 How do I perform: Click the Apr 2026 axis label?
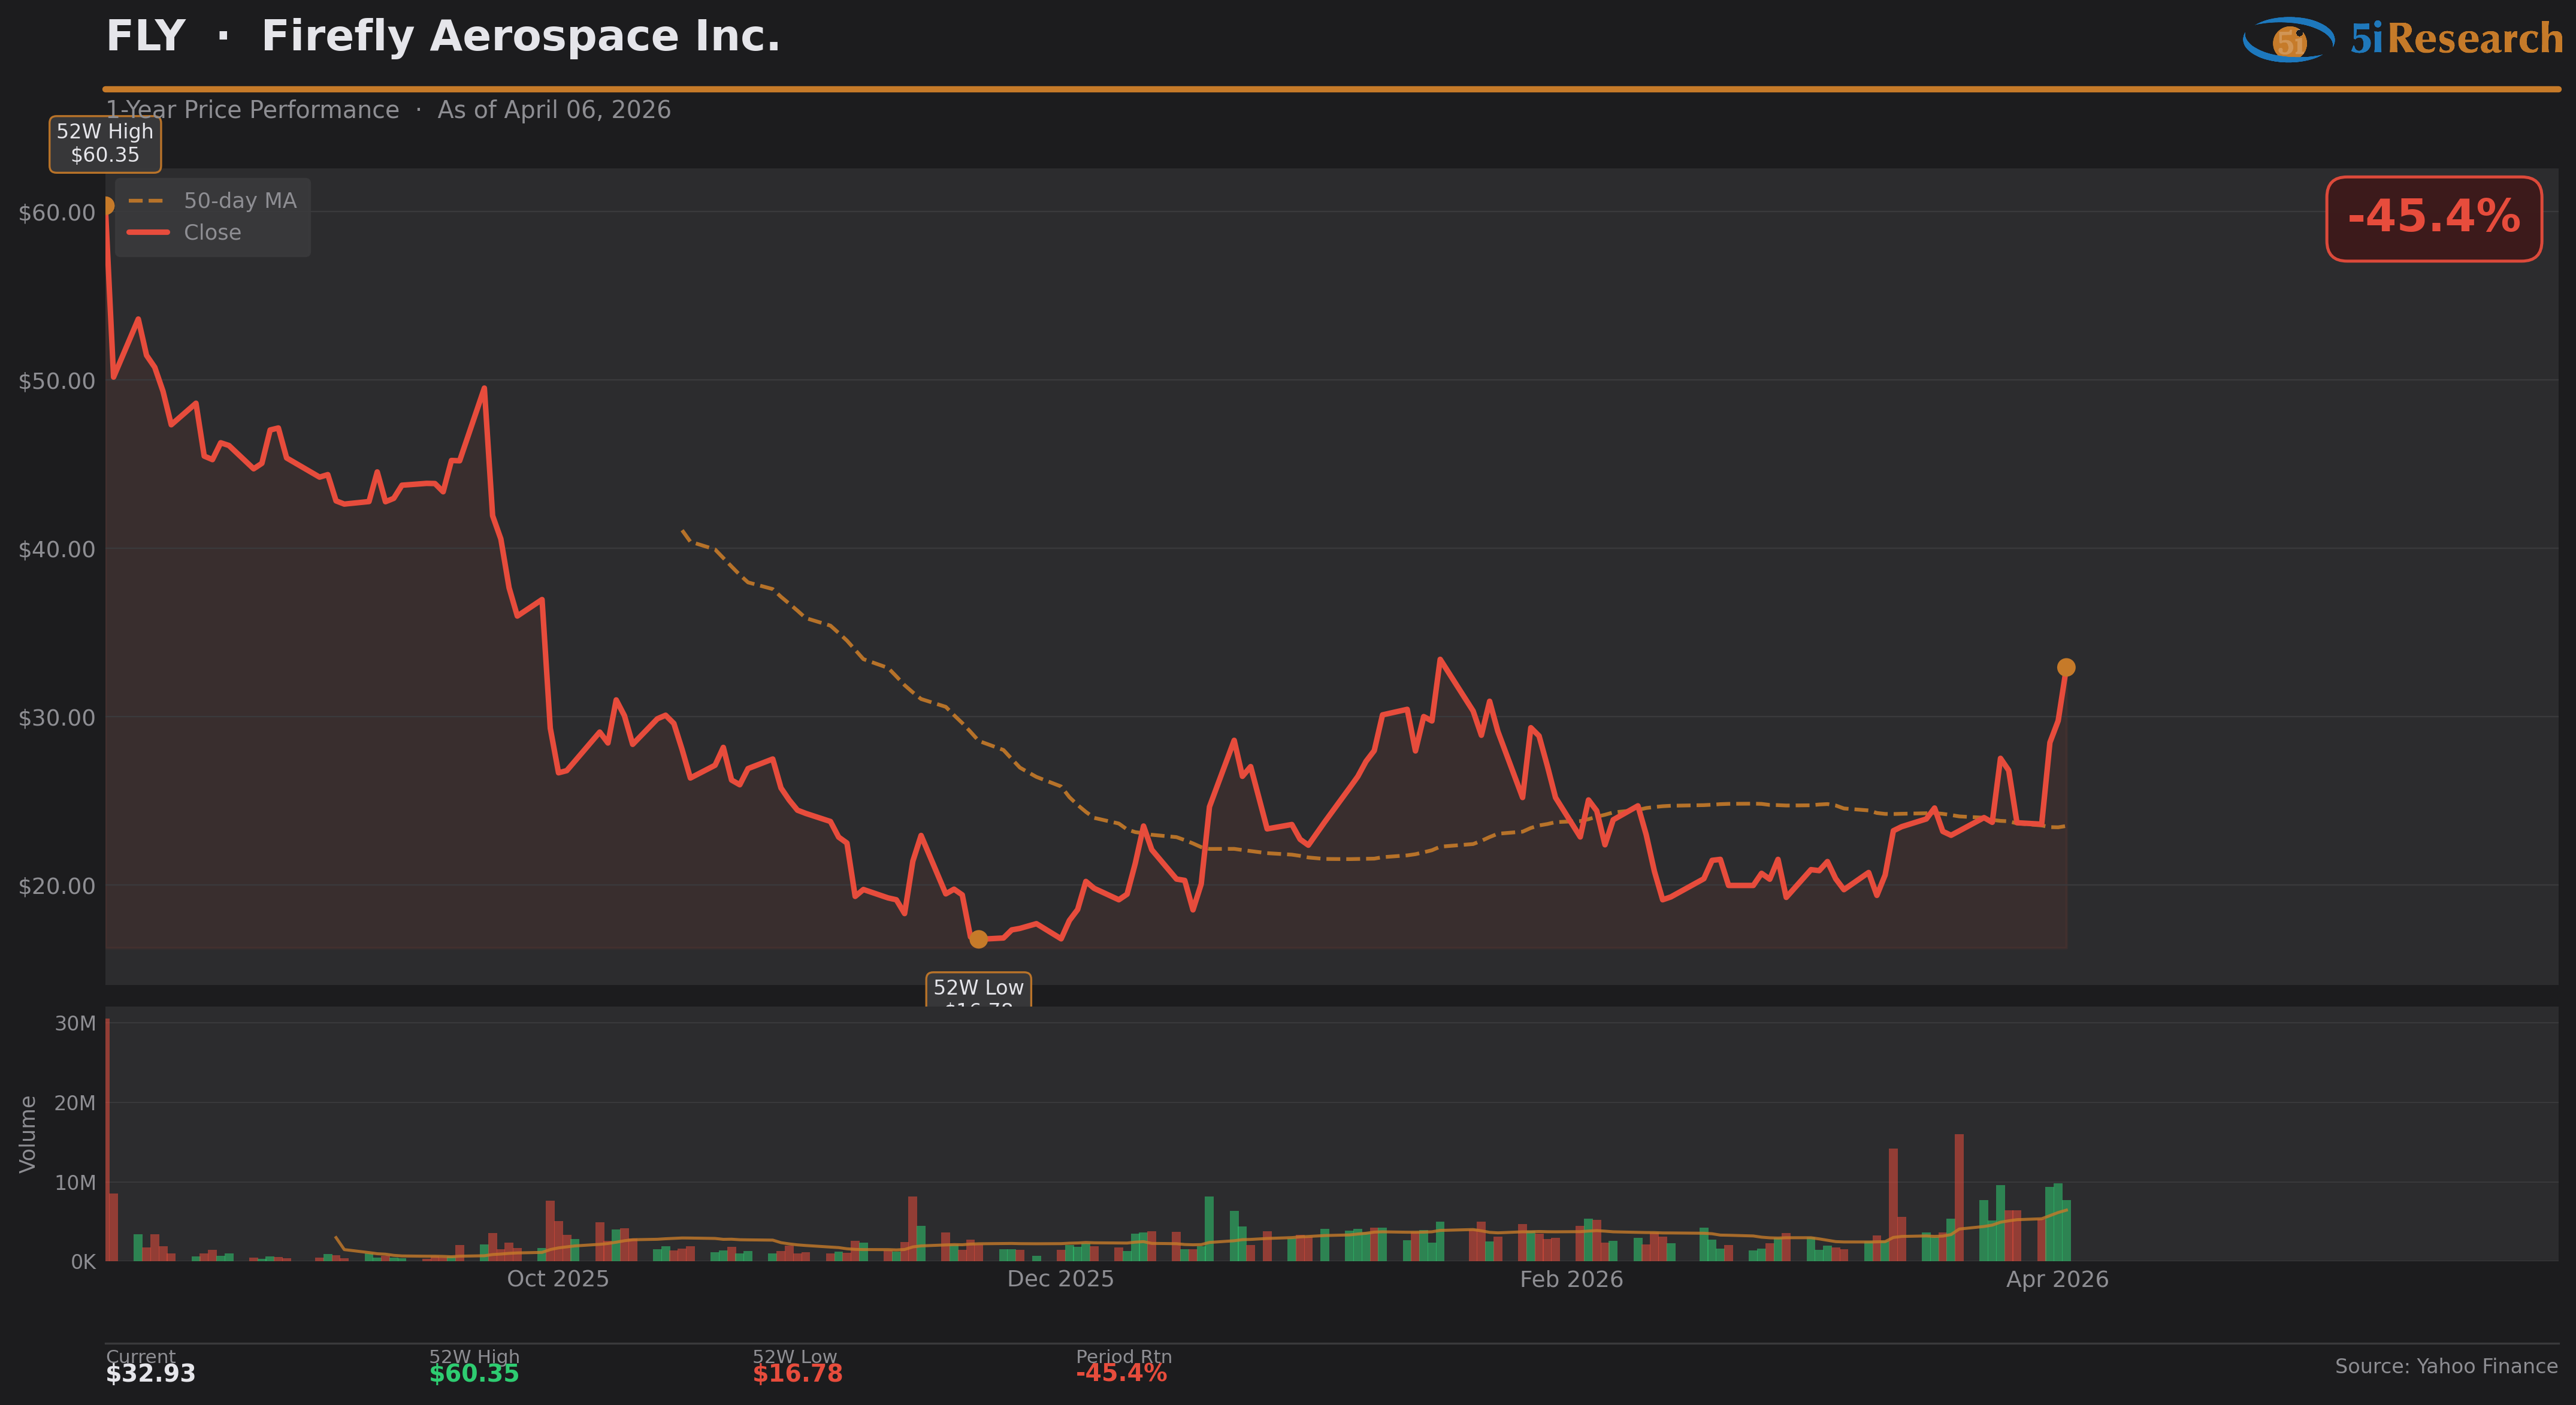tap(2057, 1279)
